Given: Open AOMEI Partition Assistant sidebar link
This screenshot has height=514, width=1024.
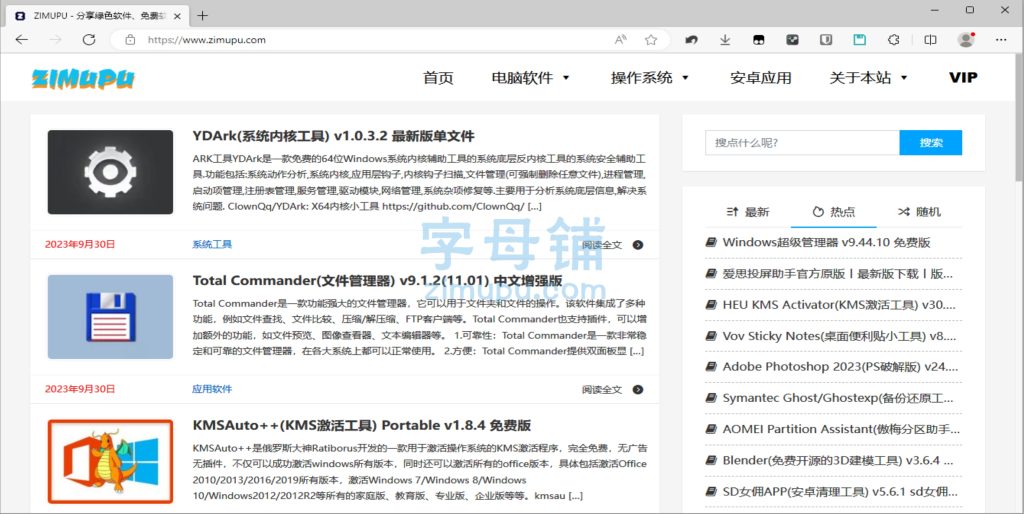Looking at the screenshot, I should (841, 430).
